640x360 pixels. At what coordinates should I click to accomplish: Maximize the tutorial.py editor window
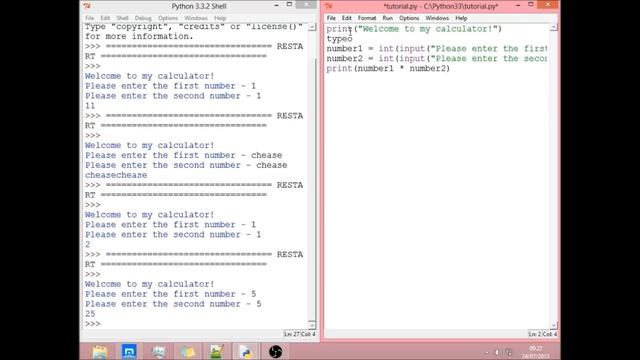click(x=531, y=4)
